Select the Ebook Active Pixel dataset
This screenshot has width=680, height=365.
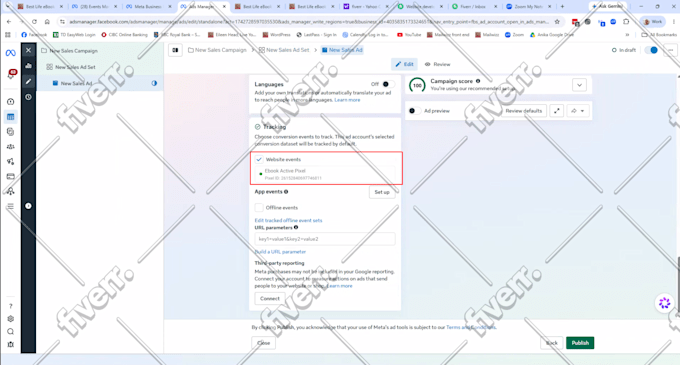pos(325,174)
